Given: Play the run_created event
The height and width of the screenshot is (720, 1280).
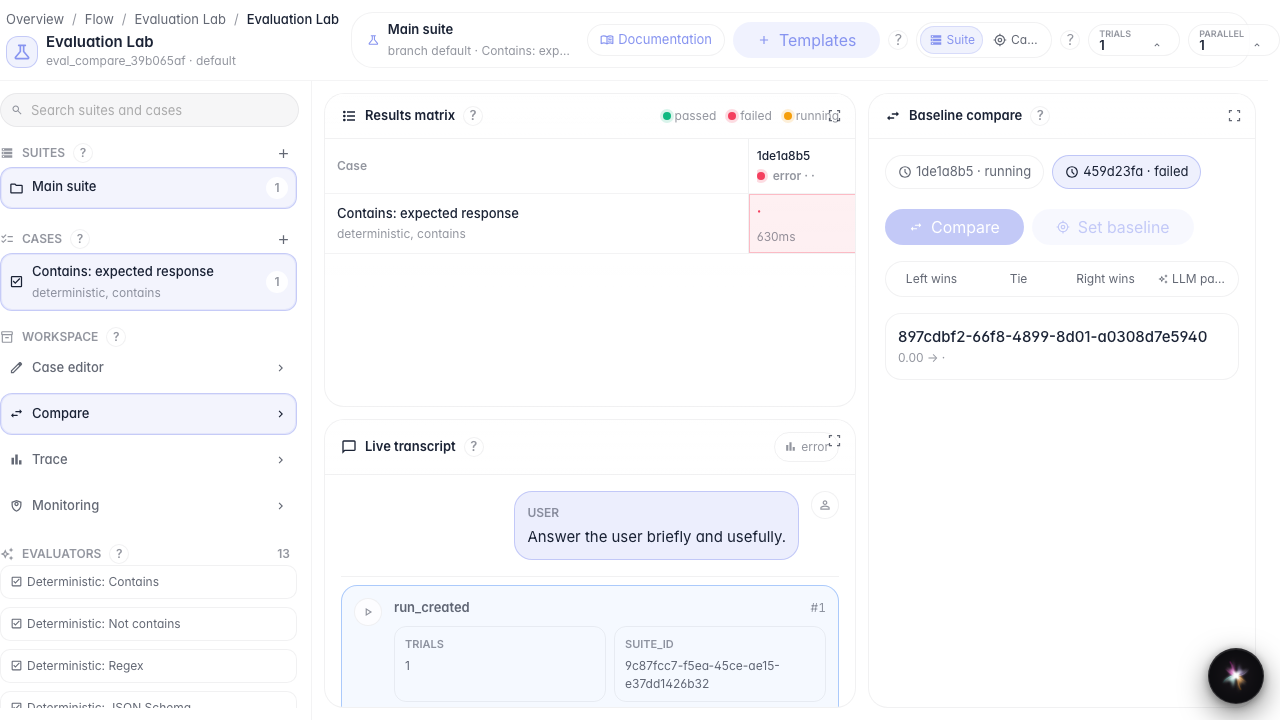Looking at the screenshot, I should (368, 612).
